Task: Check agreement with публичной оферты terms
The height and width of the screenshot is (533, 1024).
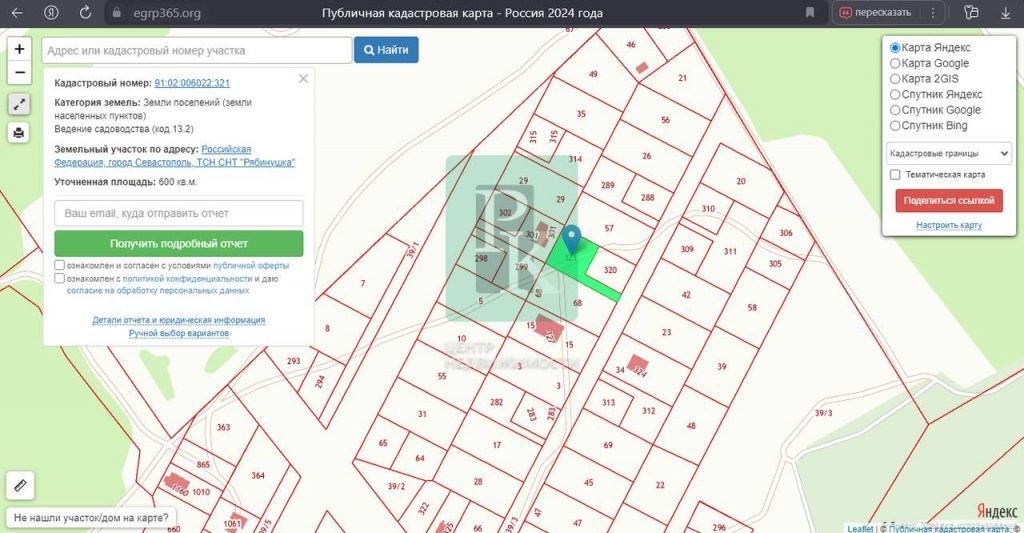Action: 60,266
